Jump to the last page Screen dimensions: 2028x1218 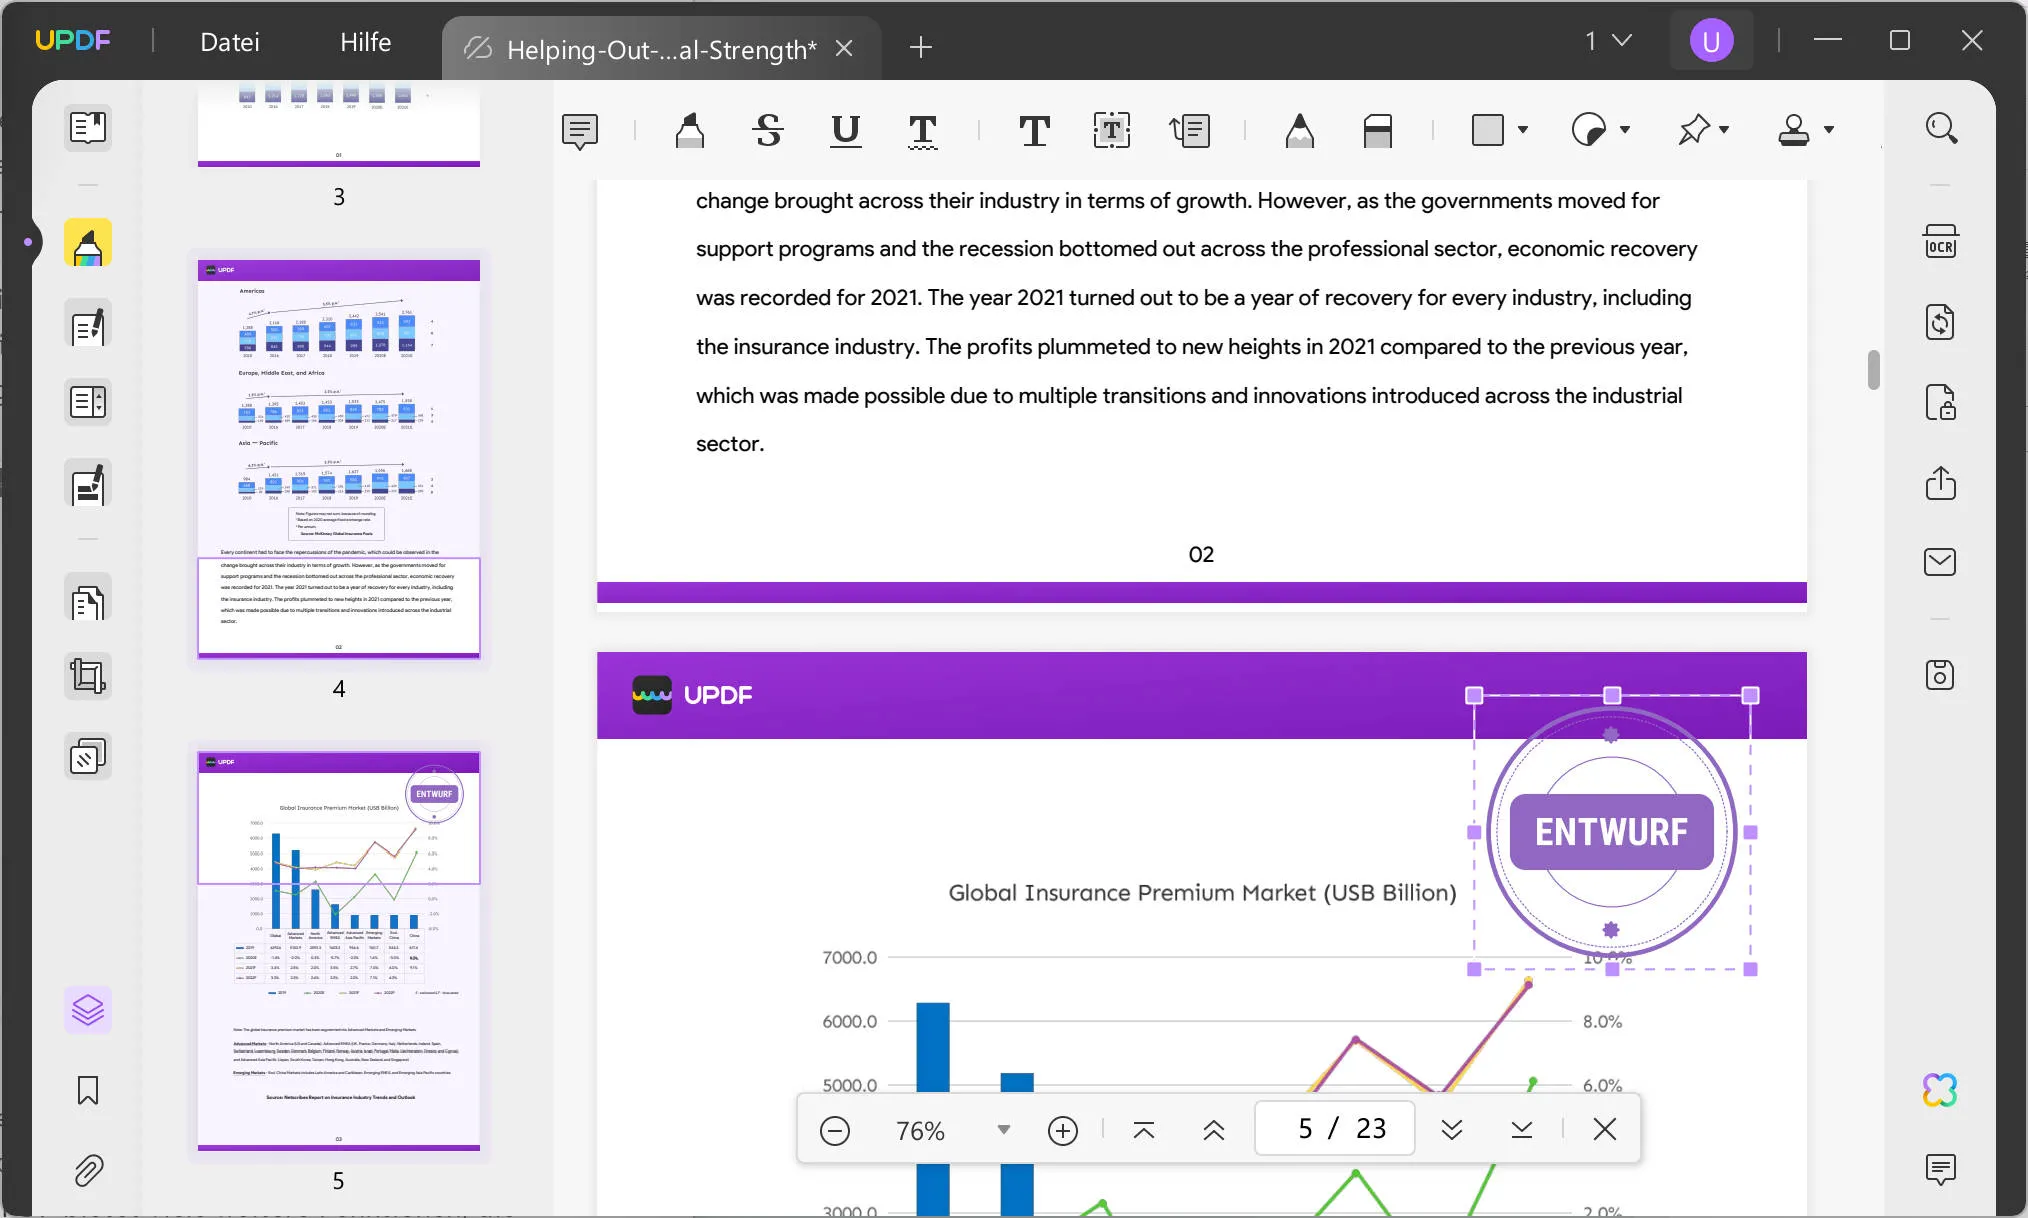click(1522, 1130)
